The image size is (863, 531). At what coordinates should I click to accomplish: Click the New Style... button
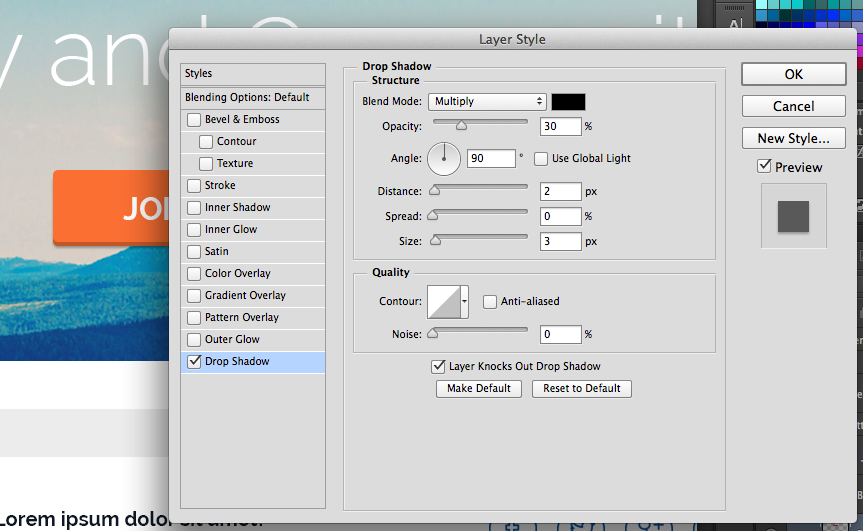tap(793, 138)
